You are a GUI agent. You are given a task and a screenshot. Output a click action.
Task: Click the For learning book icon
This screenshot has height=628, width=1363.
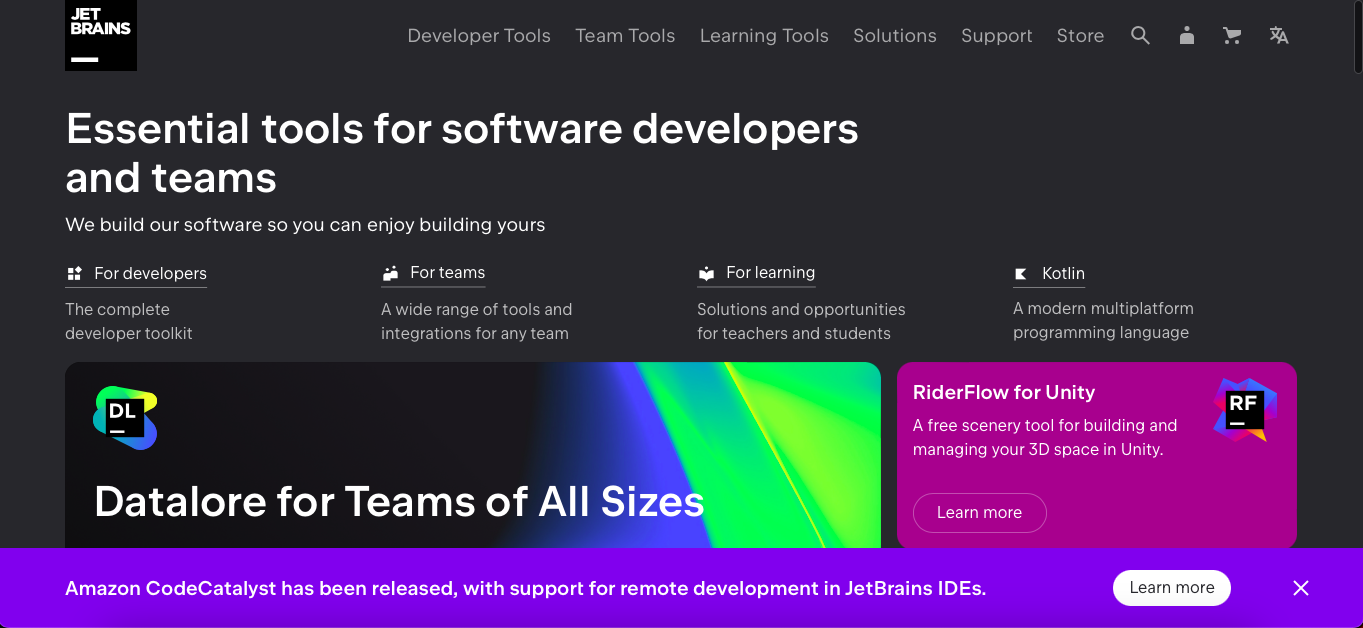click(706, 273)
